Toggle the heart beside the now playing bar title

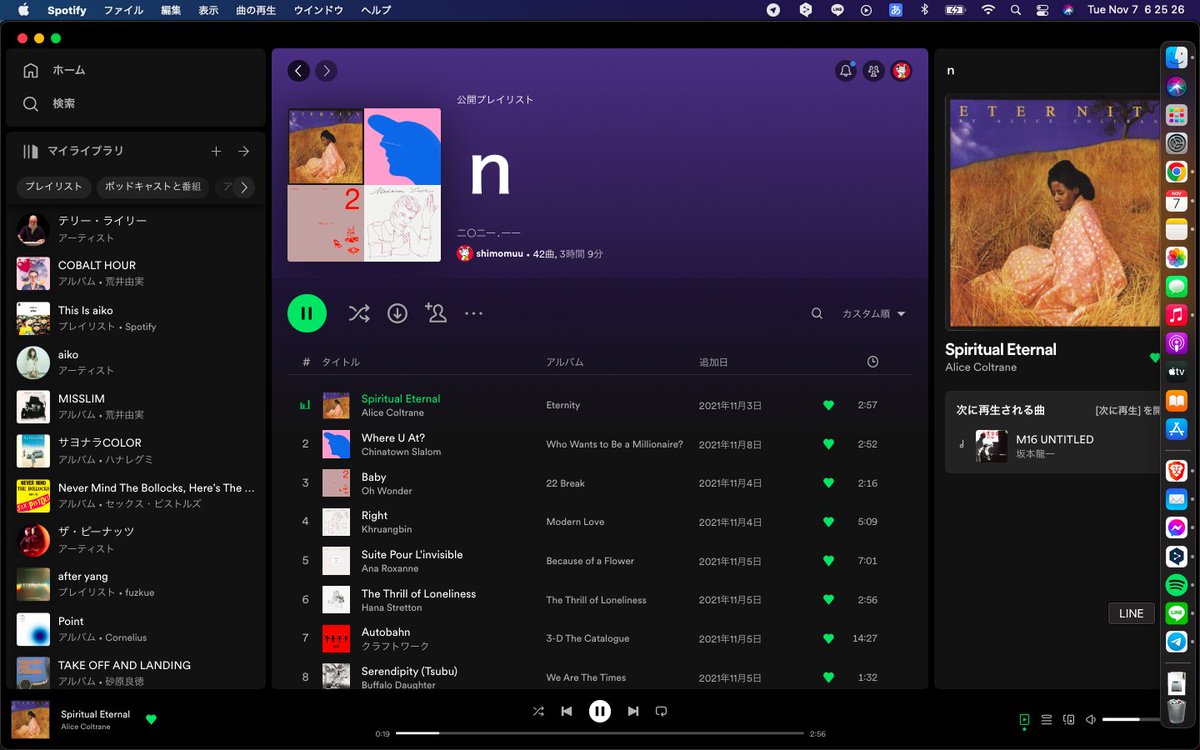(x=151, y=719)
